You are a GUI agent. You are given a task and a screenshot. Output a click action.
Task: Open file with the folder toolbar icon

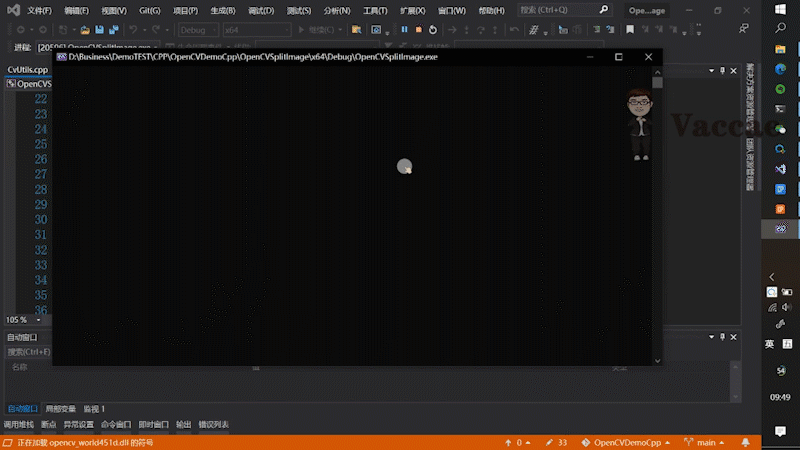85,30
